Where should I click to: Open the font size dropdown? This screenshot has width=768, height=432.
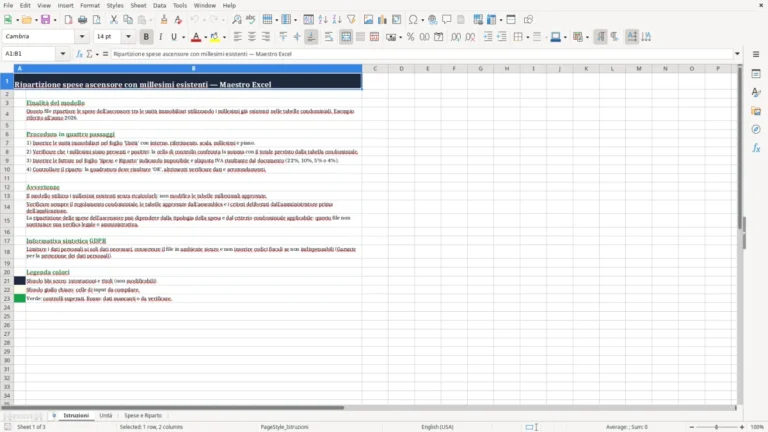(x=128, y=37)
